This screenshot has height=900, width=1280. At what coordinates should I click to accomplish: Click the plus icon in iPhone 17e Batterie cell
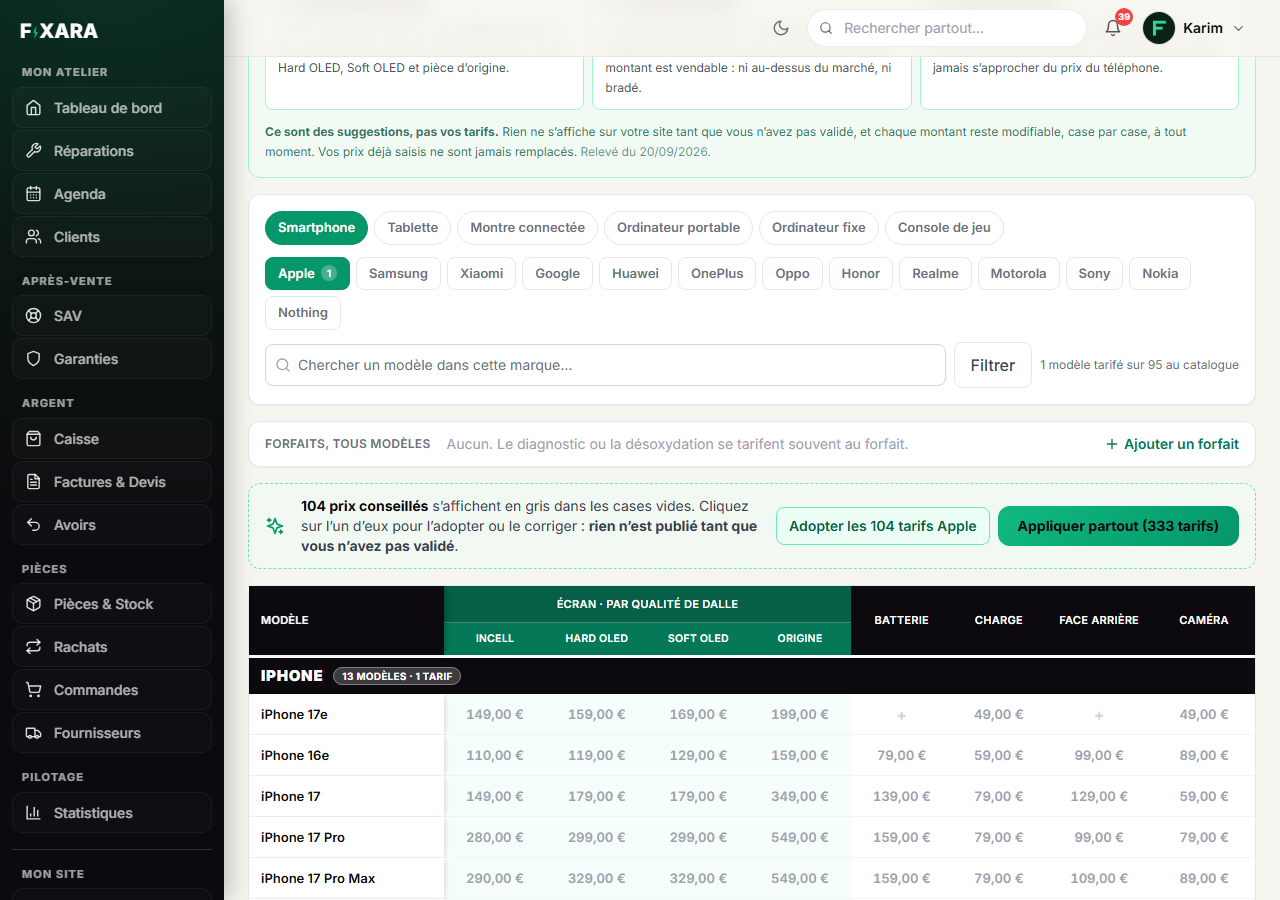[901, 715]
